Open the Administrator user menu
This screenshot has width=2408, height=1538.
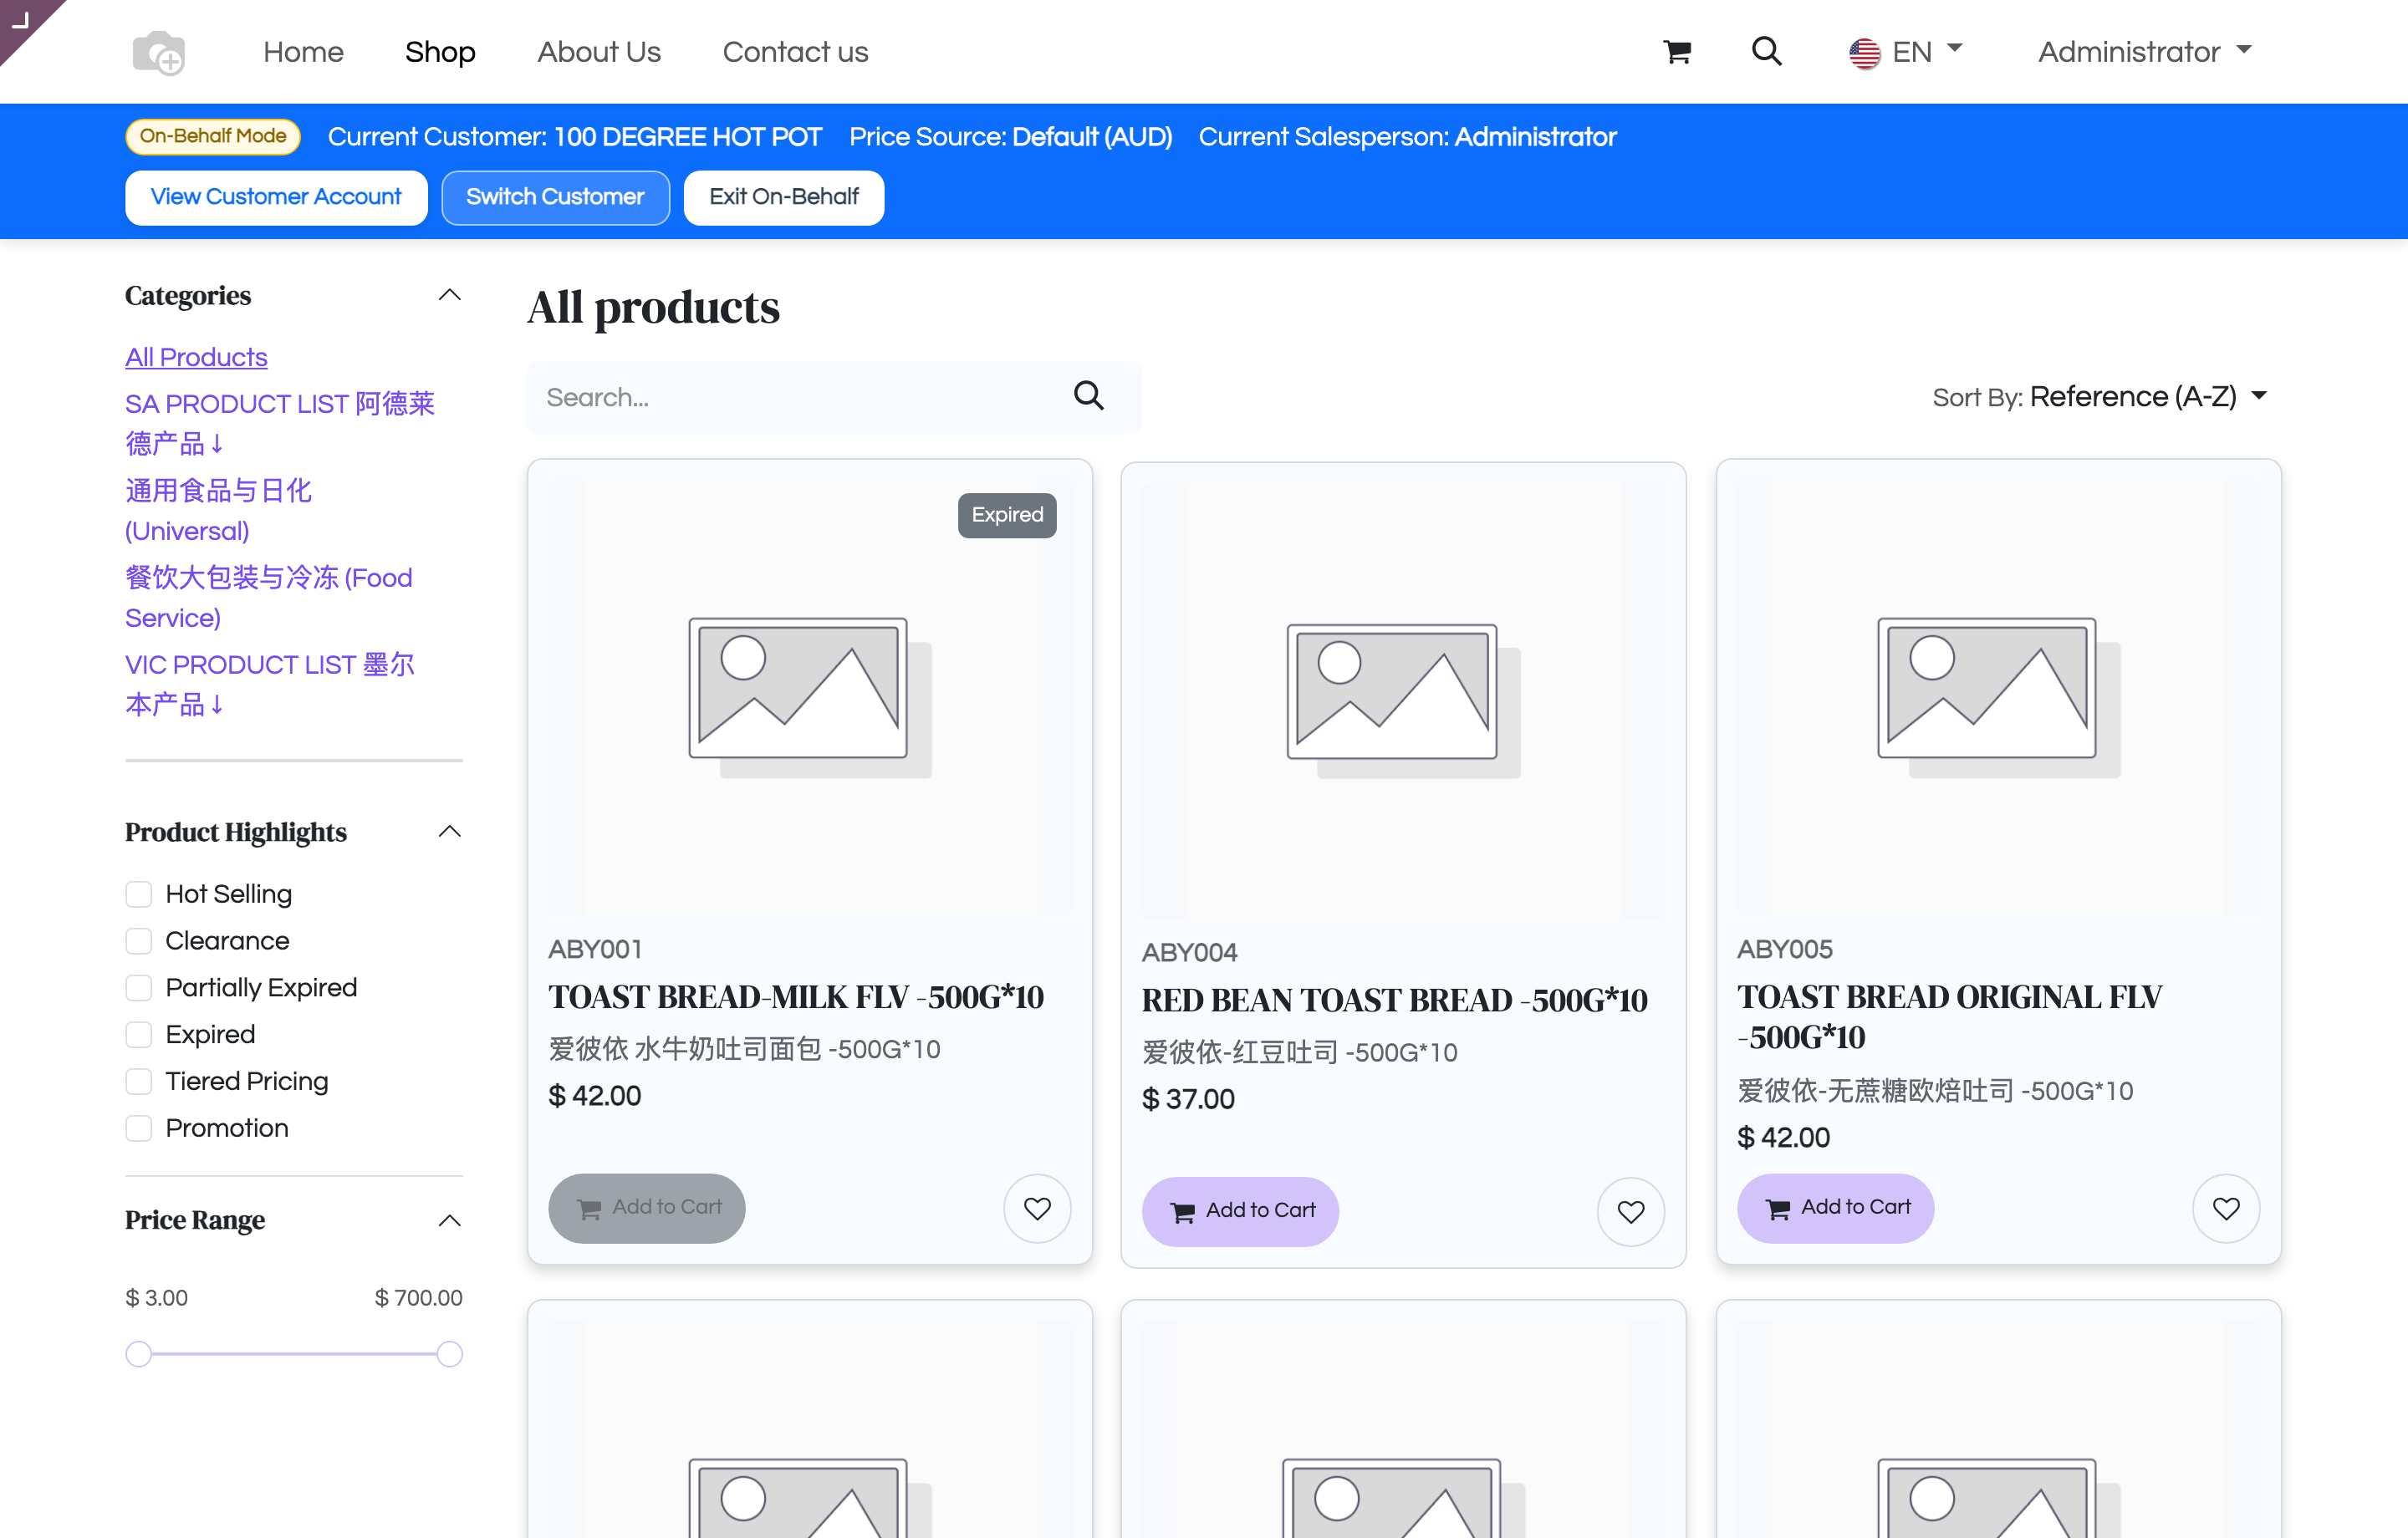click(2146, 51)
